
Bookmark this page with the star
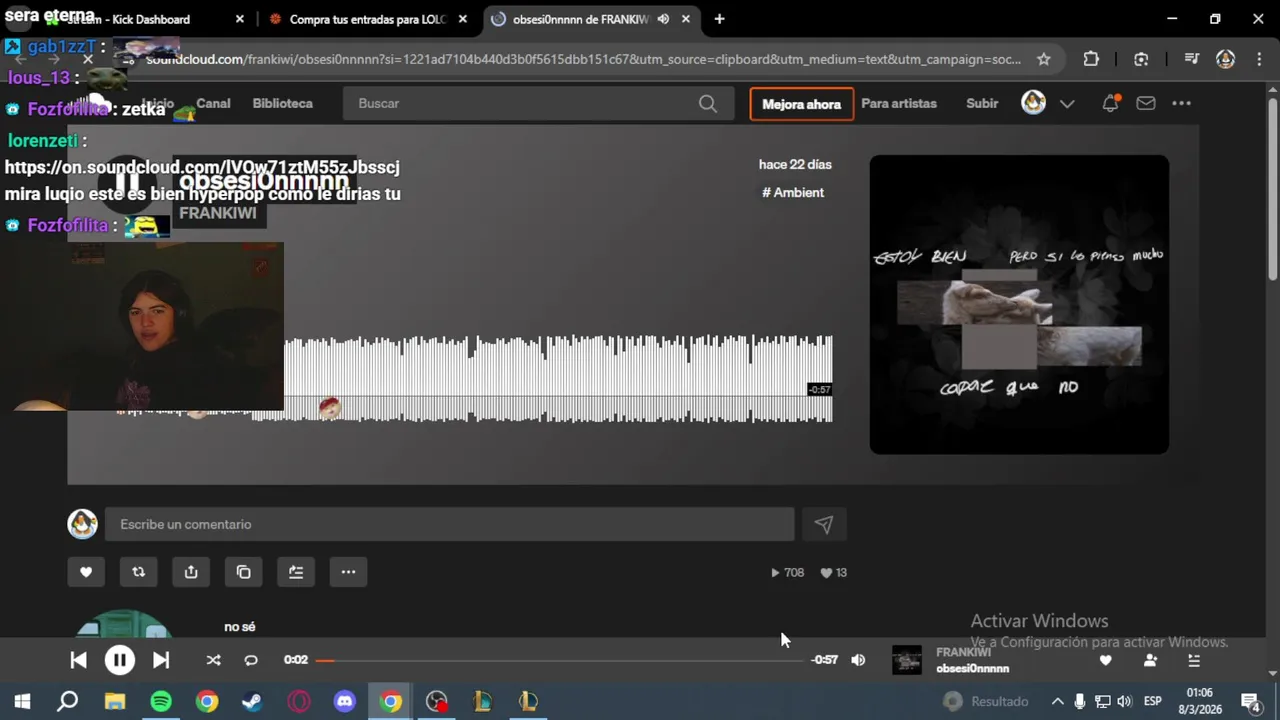(1043, 59)
